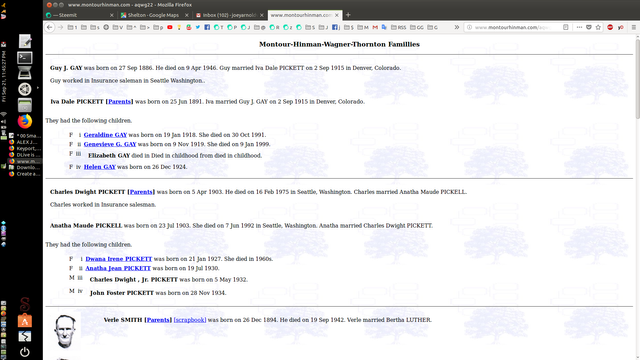Switch to the 'Create a...' window entry
The image size is (640, 360).
[x=25, y=174]
